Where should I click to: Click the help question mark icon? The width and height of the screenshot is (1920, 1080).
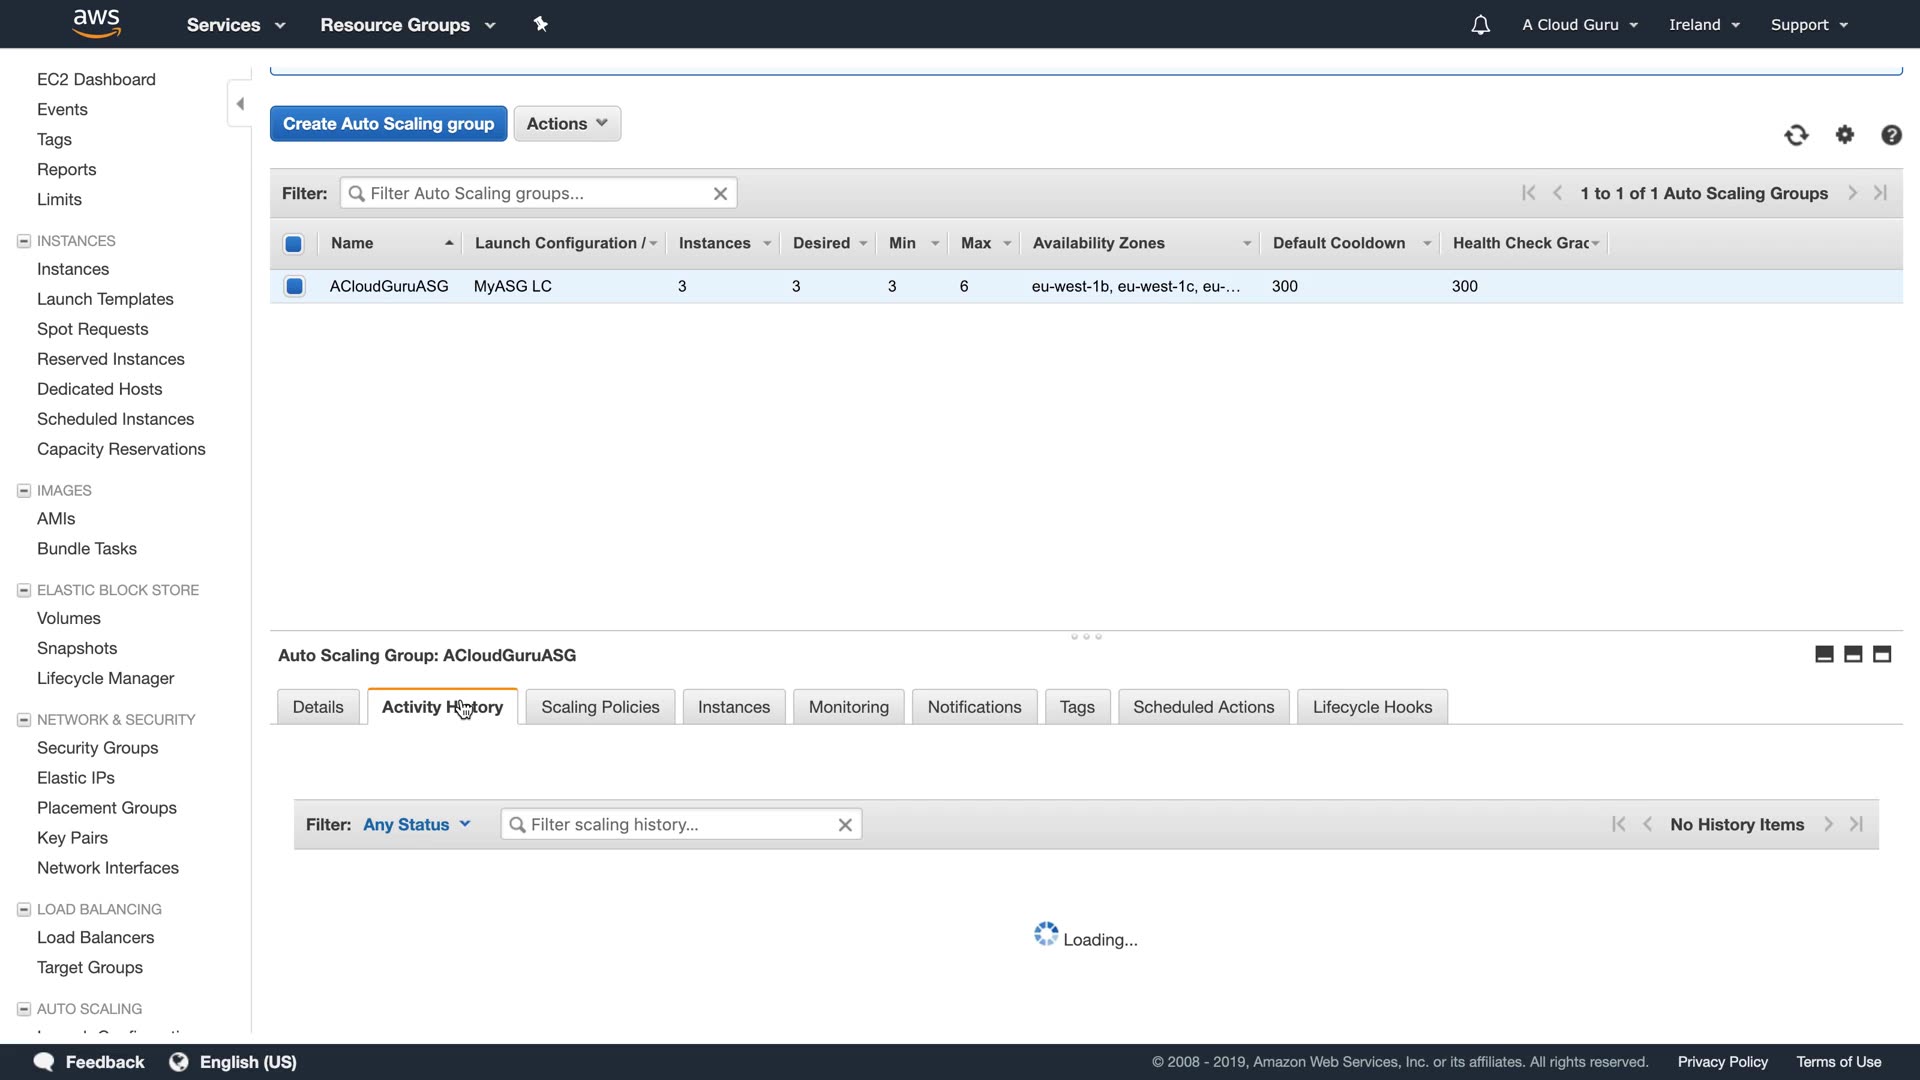(x=1891, y=135)
